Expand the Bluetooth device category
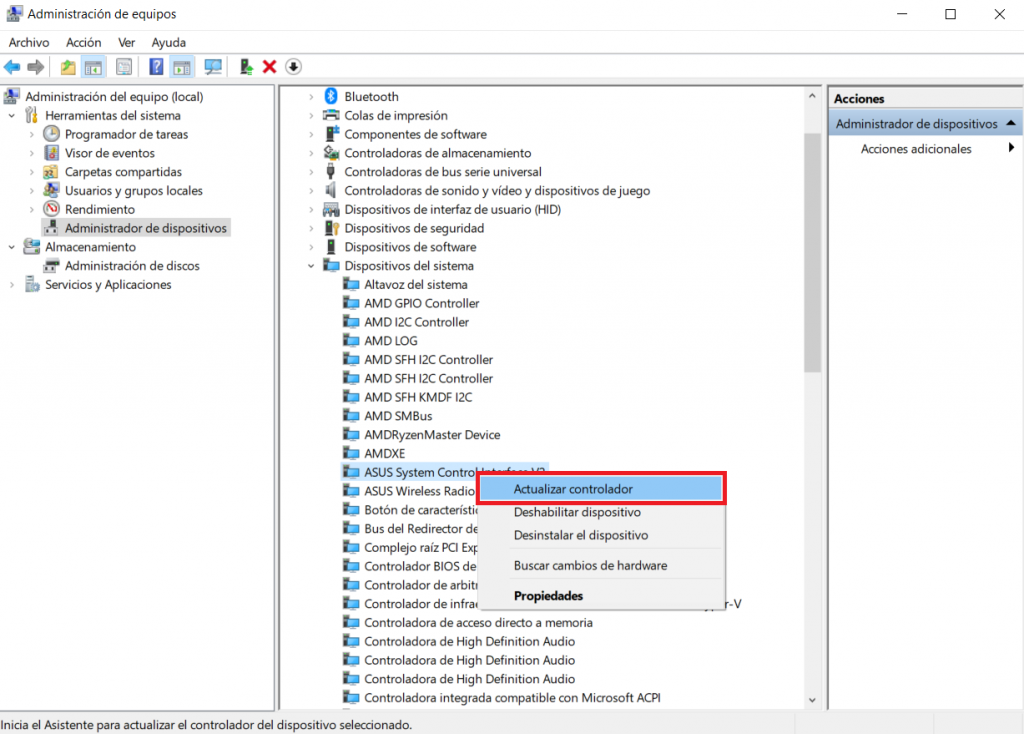1024x734 pixels. click(311, 97)
